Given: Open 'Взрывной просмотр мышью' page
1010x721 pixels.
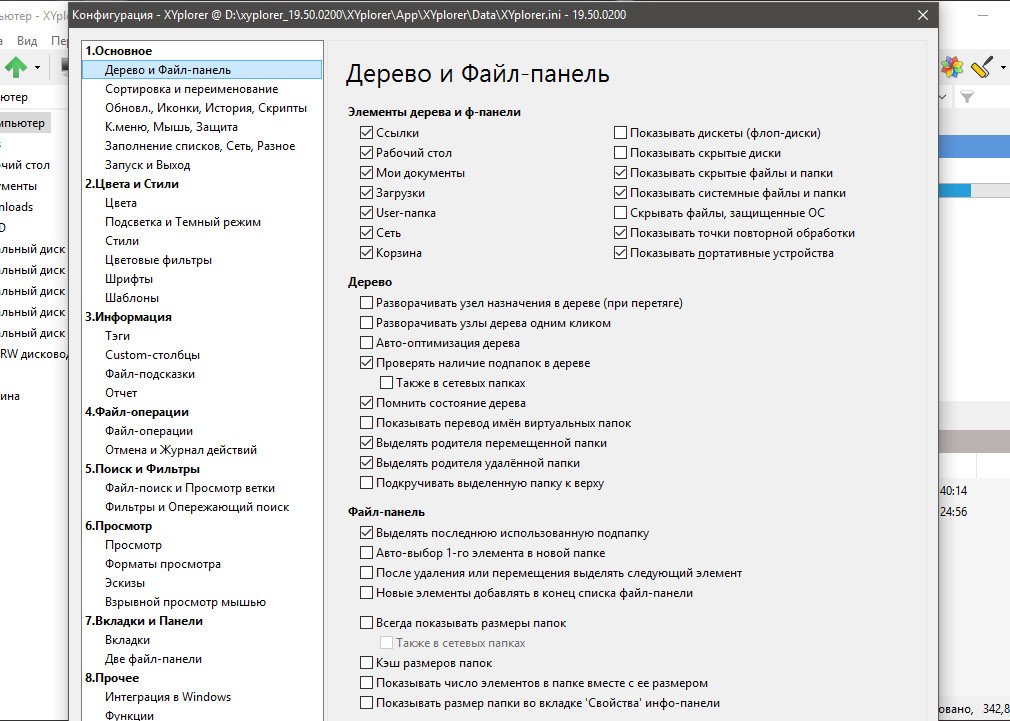Looking at the screenshot, I should coord(186,602).
